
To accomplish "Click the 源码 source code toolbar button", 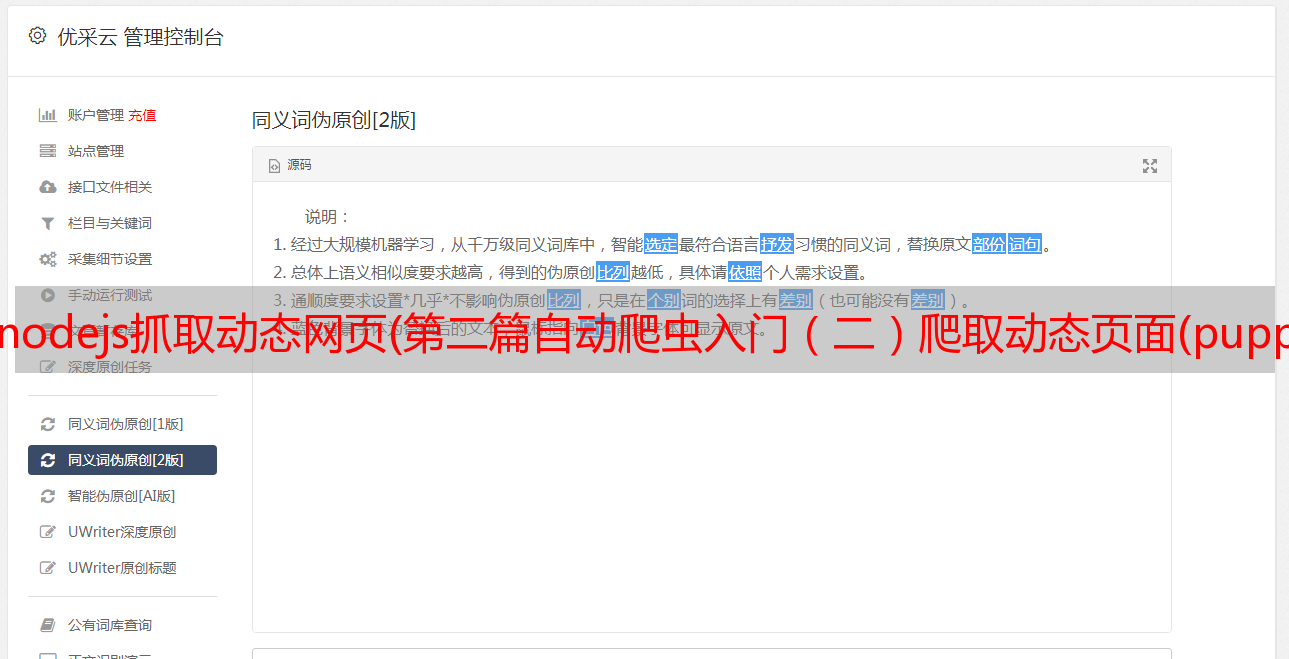I will 290,165.
